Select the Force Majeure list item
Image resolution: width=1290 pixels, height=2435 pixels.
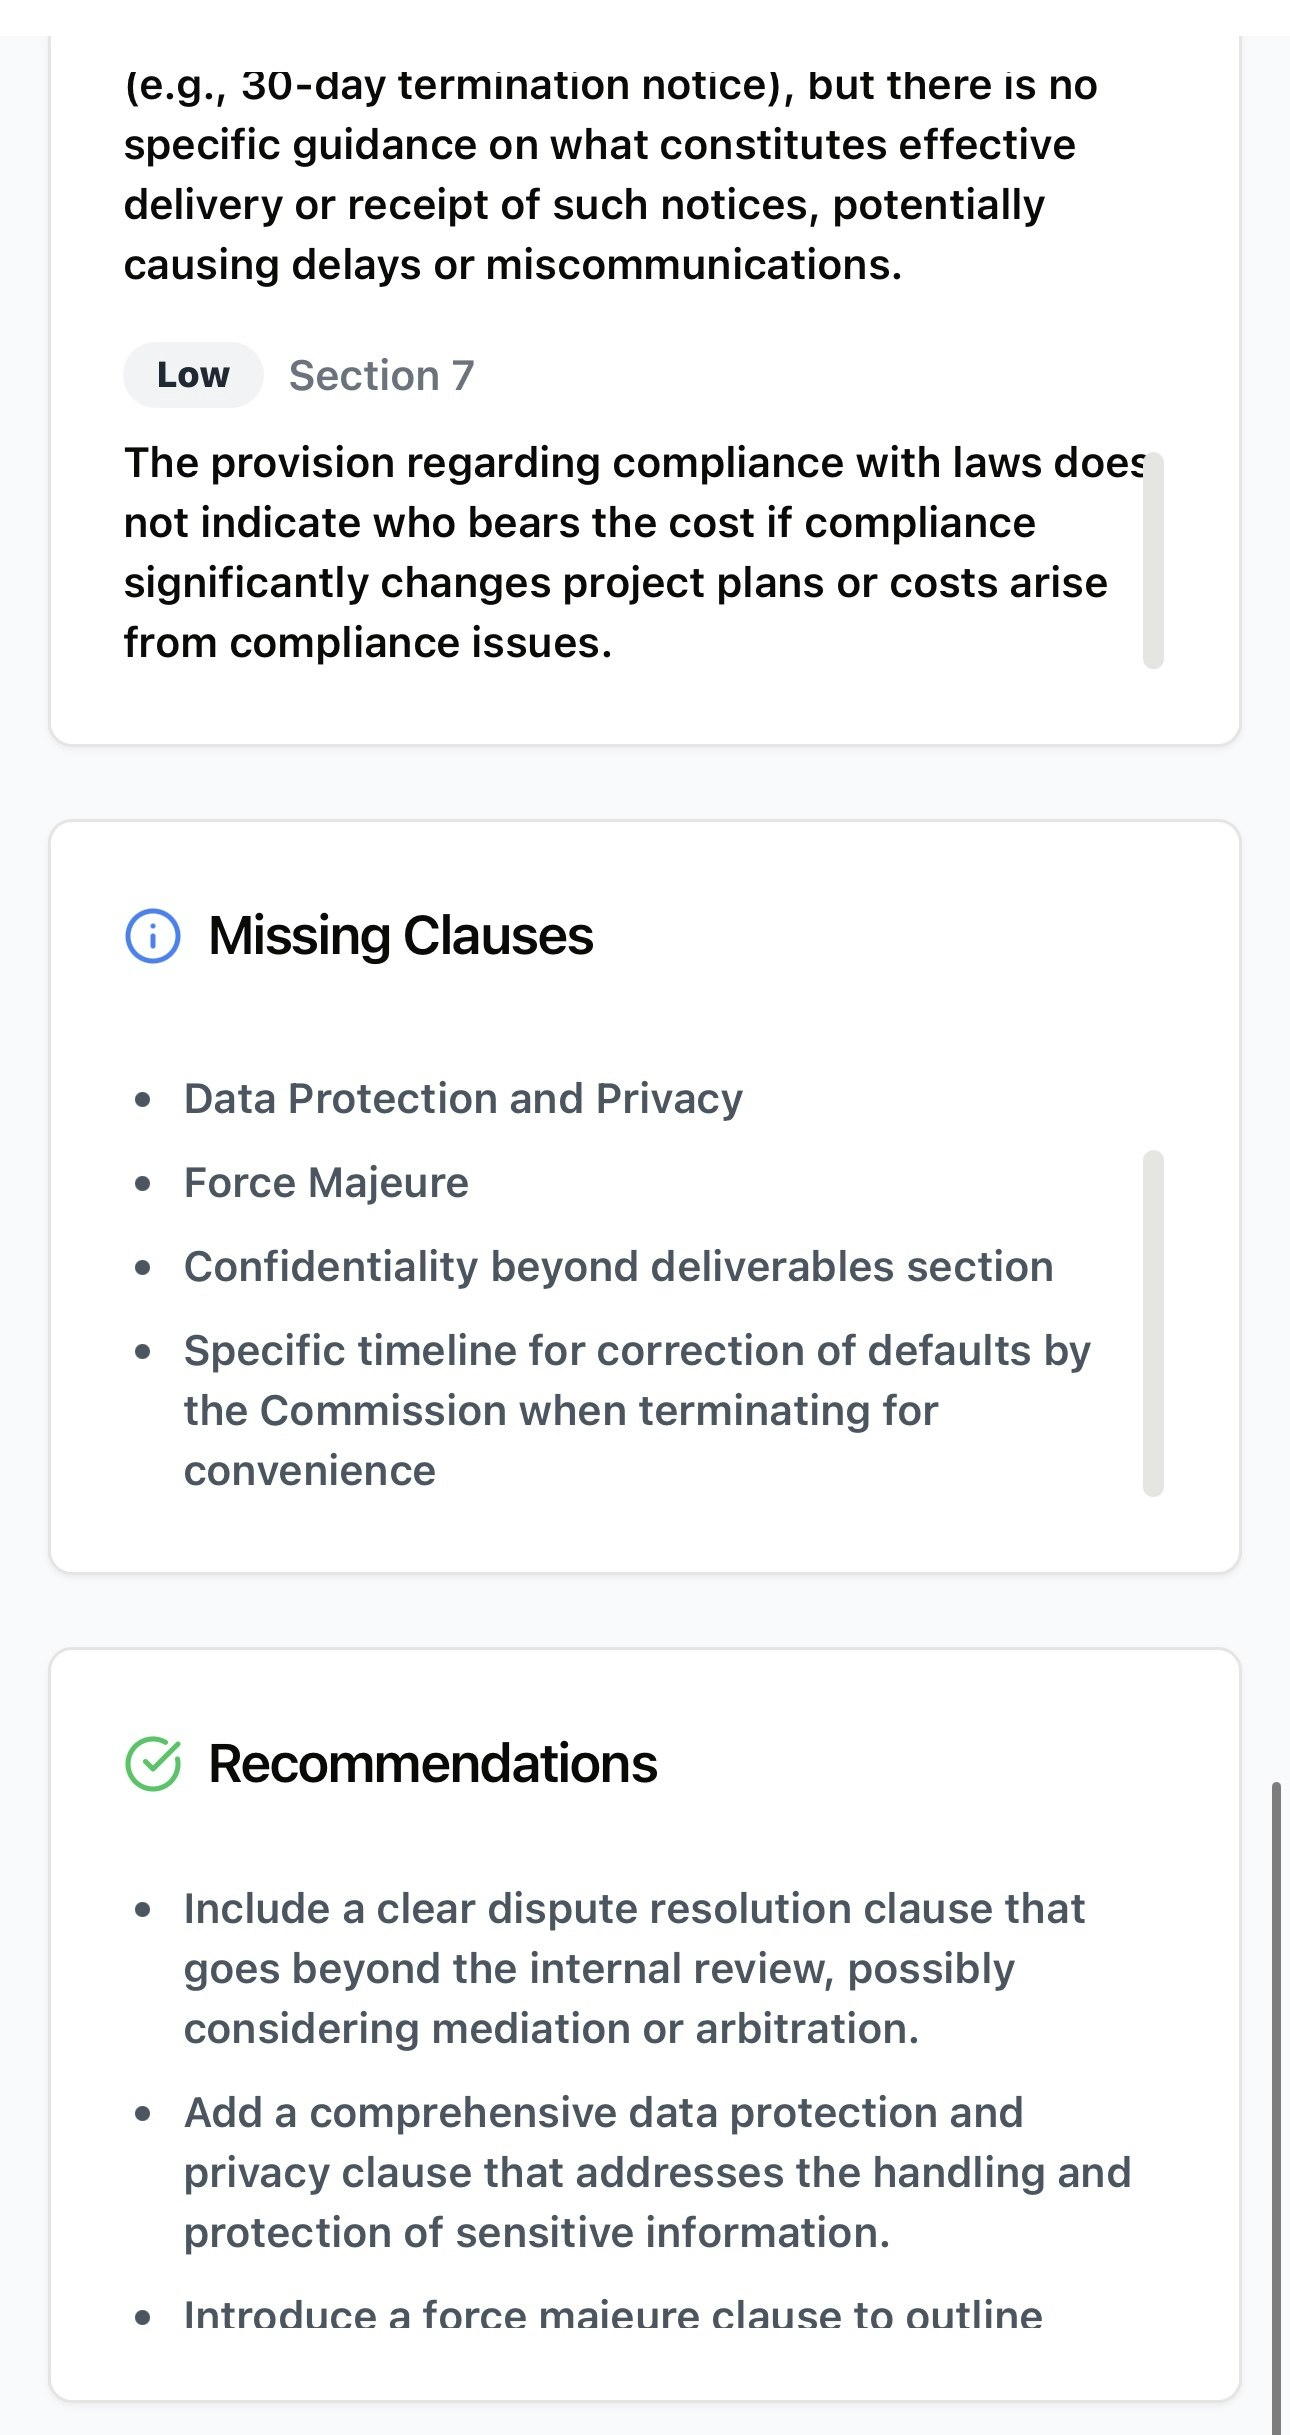tap(326, 1183)
